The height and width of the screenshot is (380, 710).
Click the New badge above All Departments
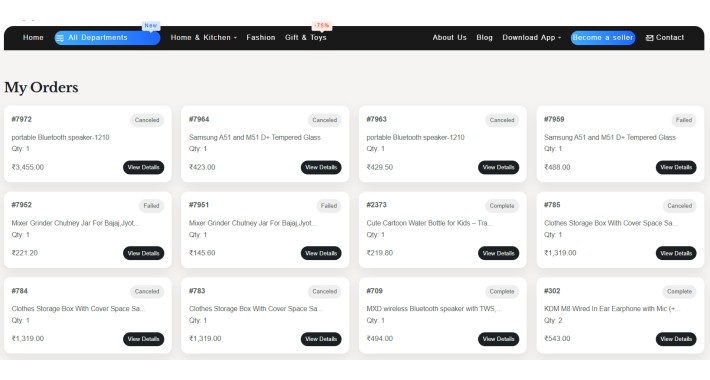[151, 25]
